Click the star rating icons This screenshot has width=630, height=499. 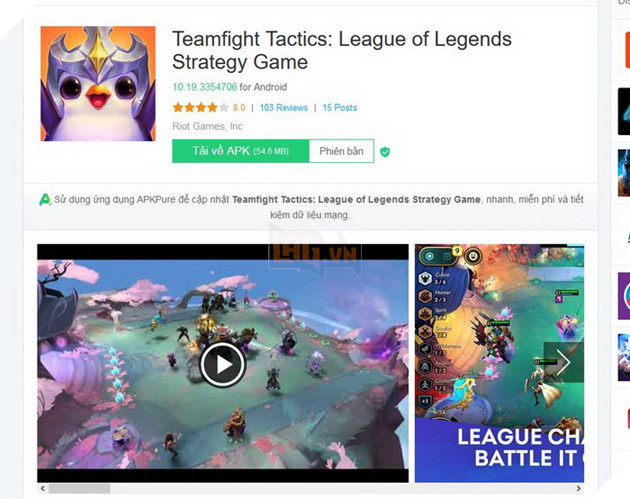200,108
